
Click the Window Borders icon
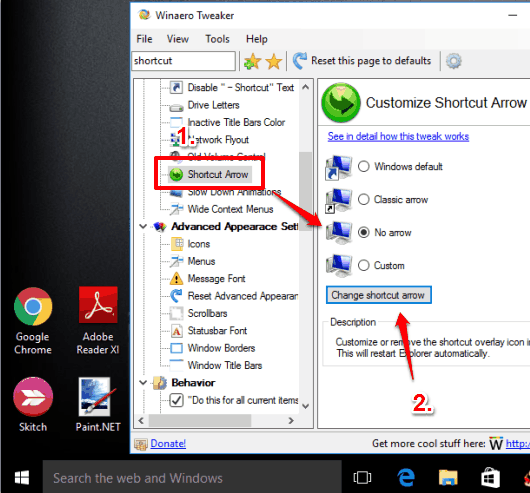tap(176, 348)
